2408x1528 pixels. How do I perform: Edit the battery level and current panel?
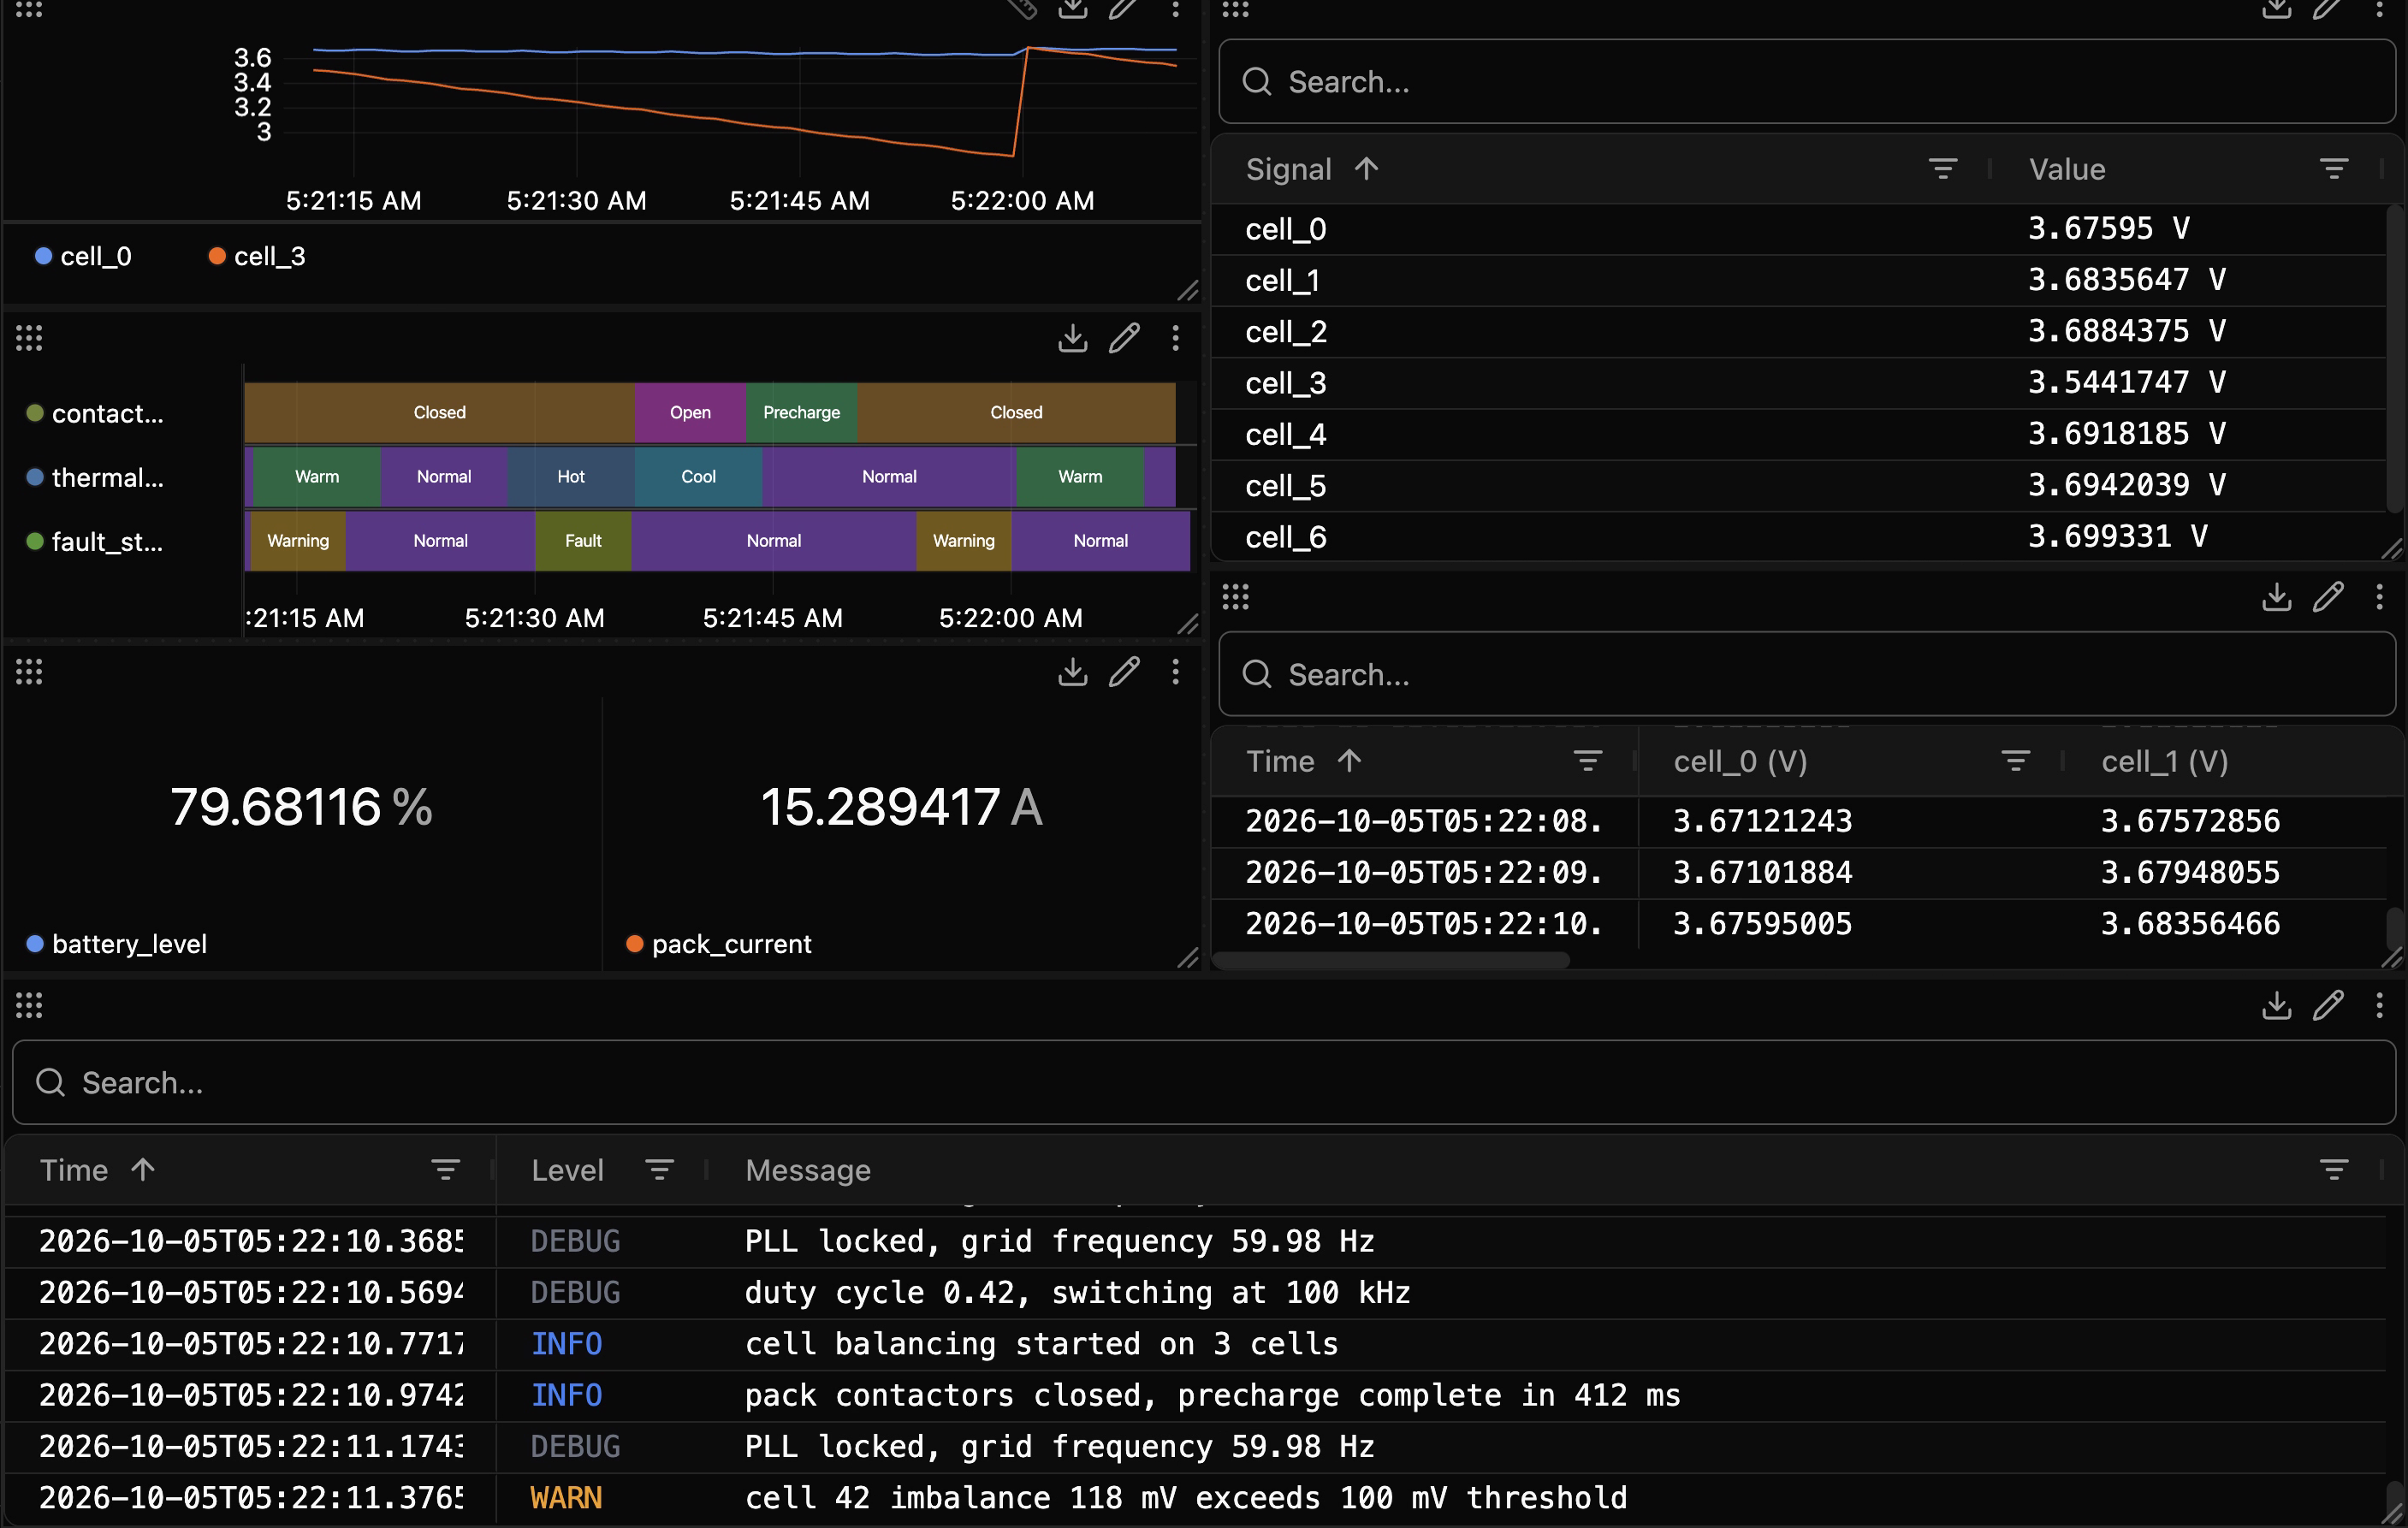[x=1124, y=672]
